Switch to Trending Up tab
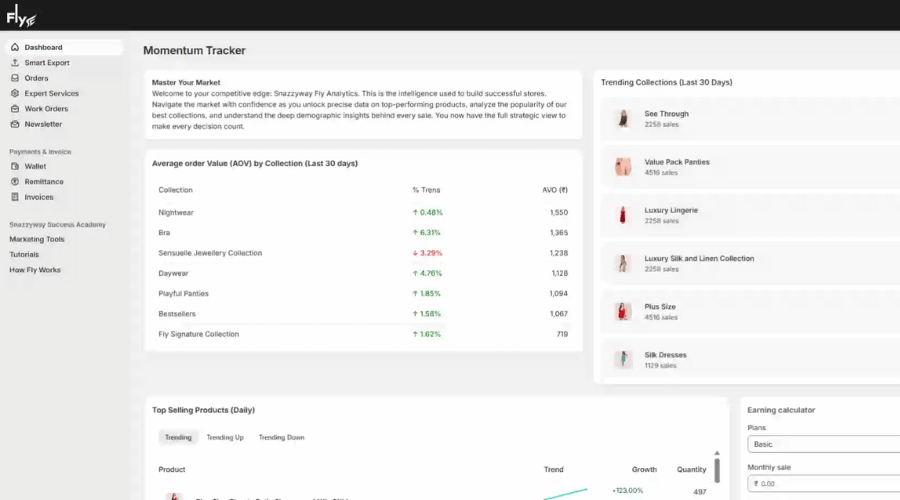 pos(225,437)
